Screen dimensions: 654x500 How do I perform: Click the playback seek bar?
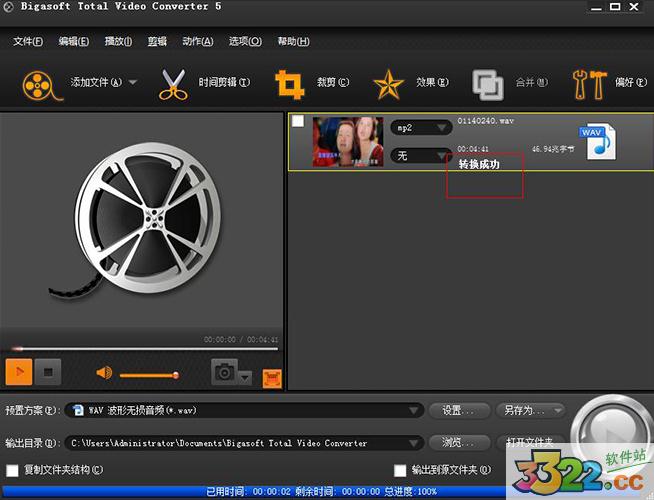pos(145,349)
